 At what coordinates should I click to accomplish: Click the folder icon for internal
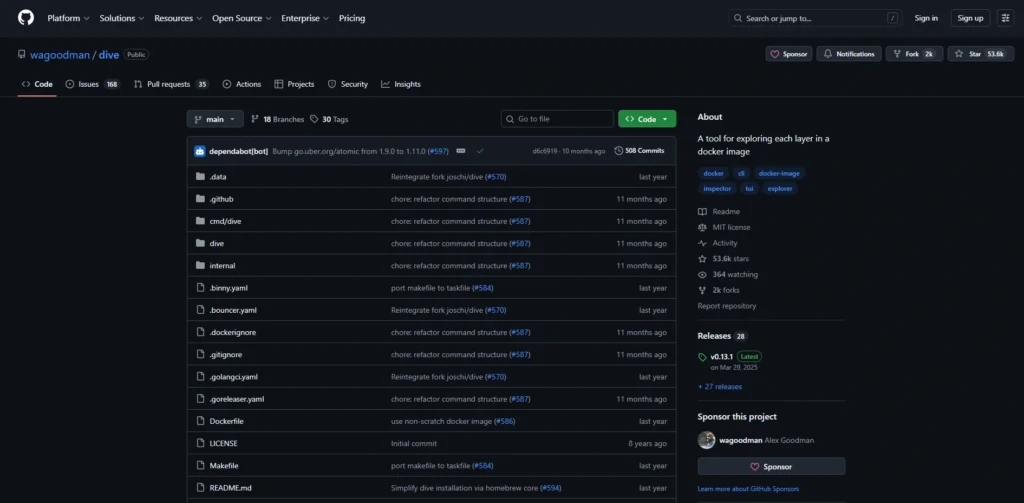[200, 265]
